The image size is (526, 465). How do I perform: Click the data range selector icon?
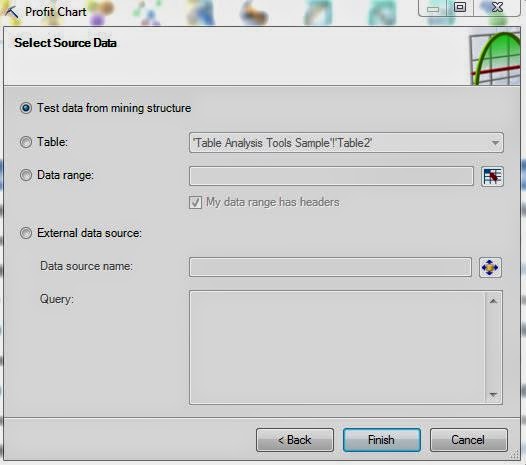[x=492, y=176]
